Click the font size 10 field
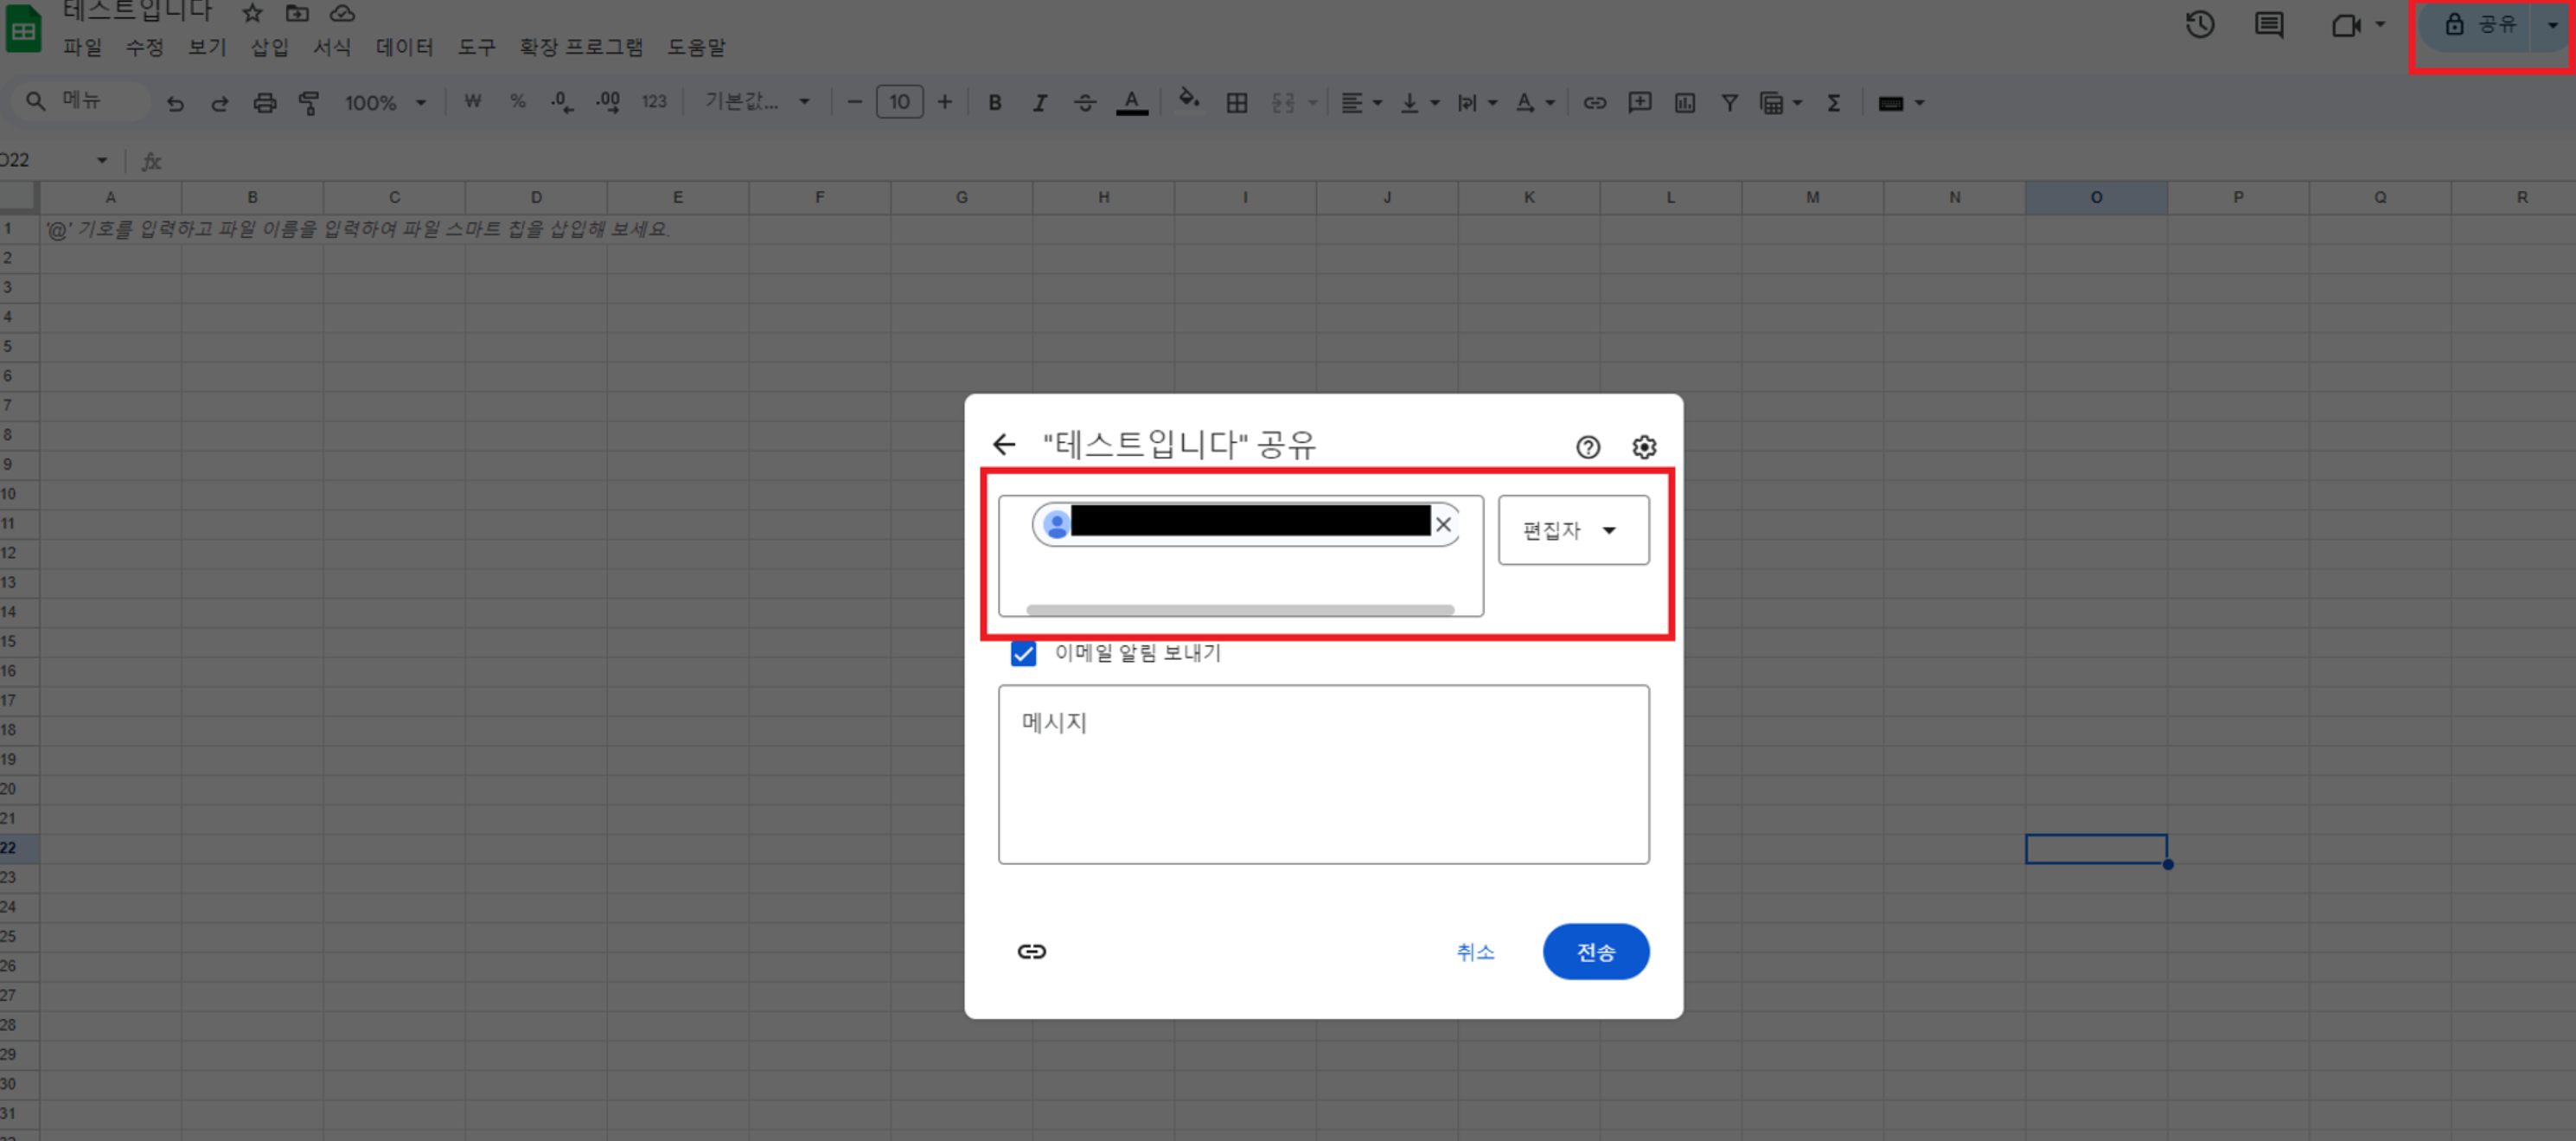 tap(899, 102)
